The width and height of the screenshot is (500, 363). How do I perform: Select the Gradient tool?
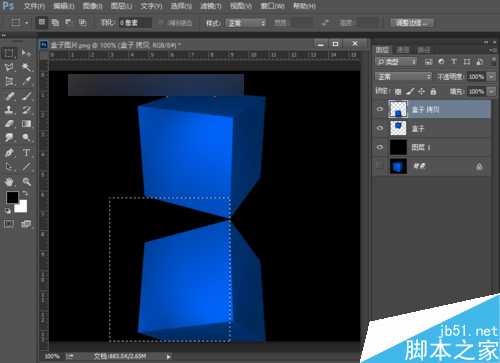[x=26, y=124]
